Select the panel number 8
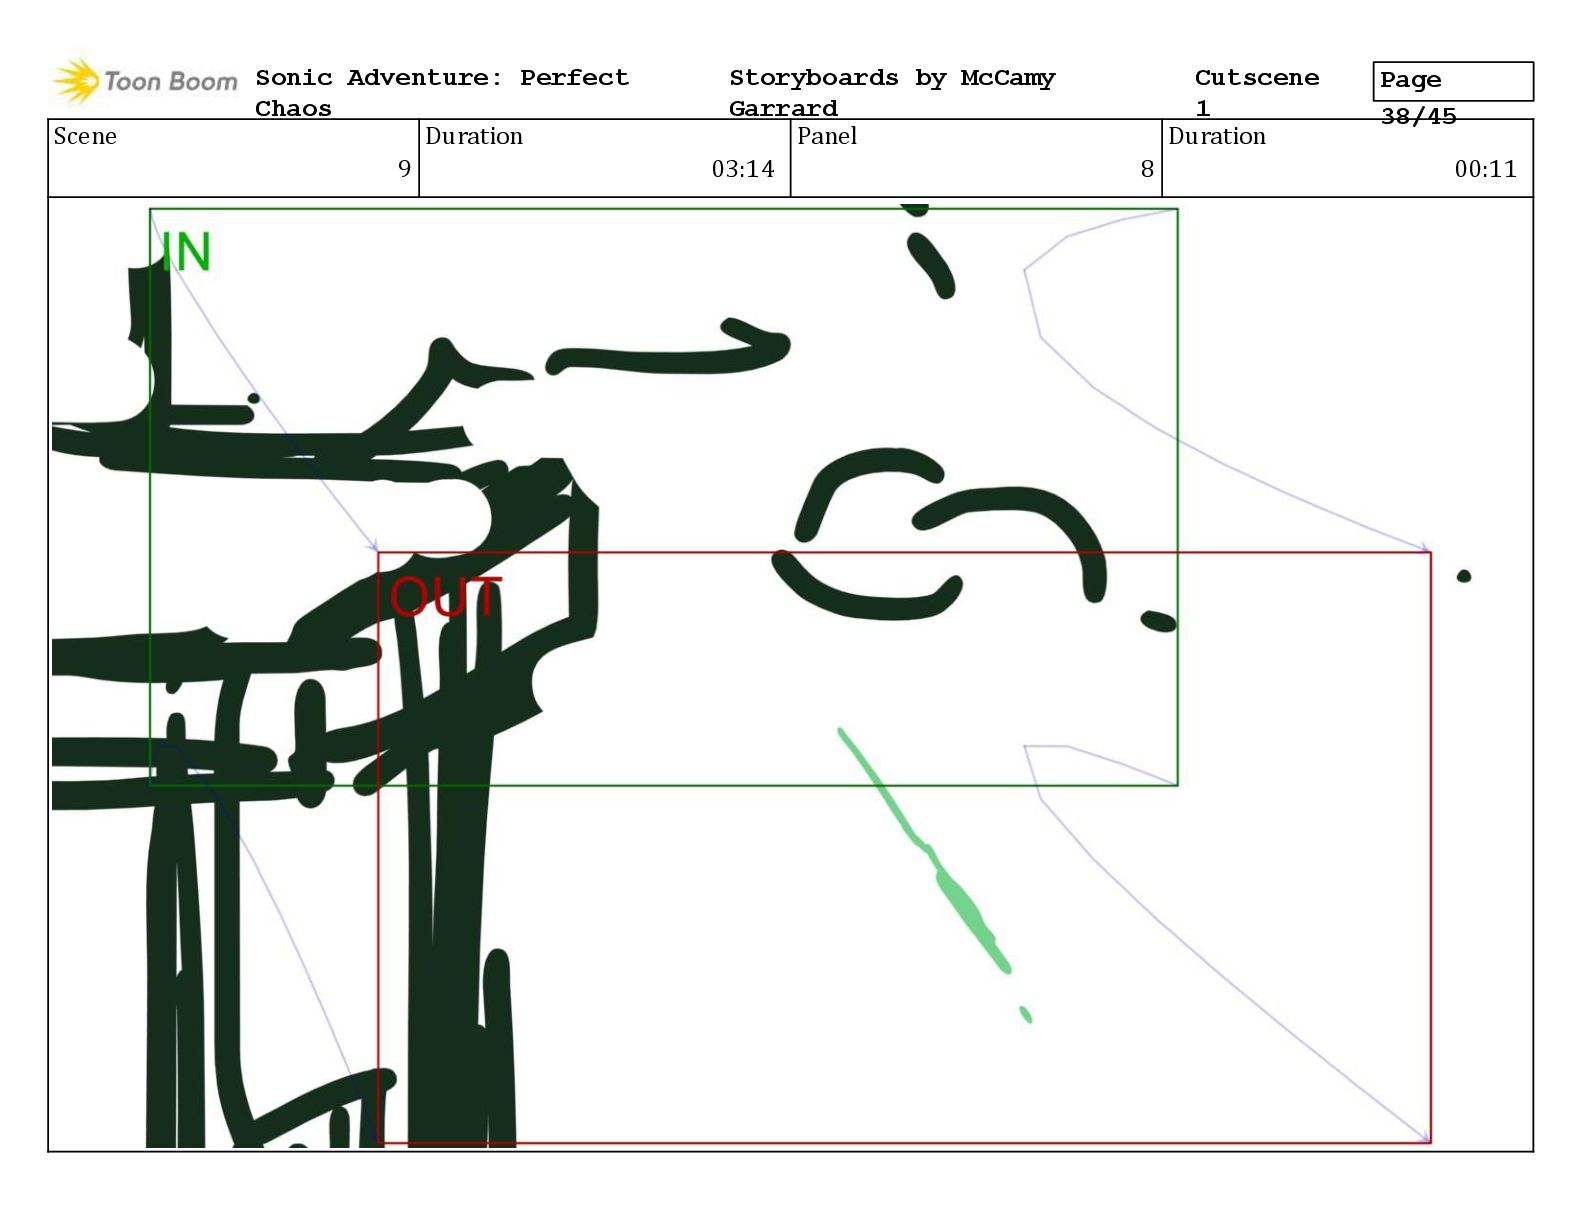The width and height of the screenshot is (1584, 1224). (x=1147, y=169)
